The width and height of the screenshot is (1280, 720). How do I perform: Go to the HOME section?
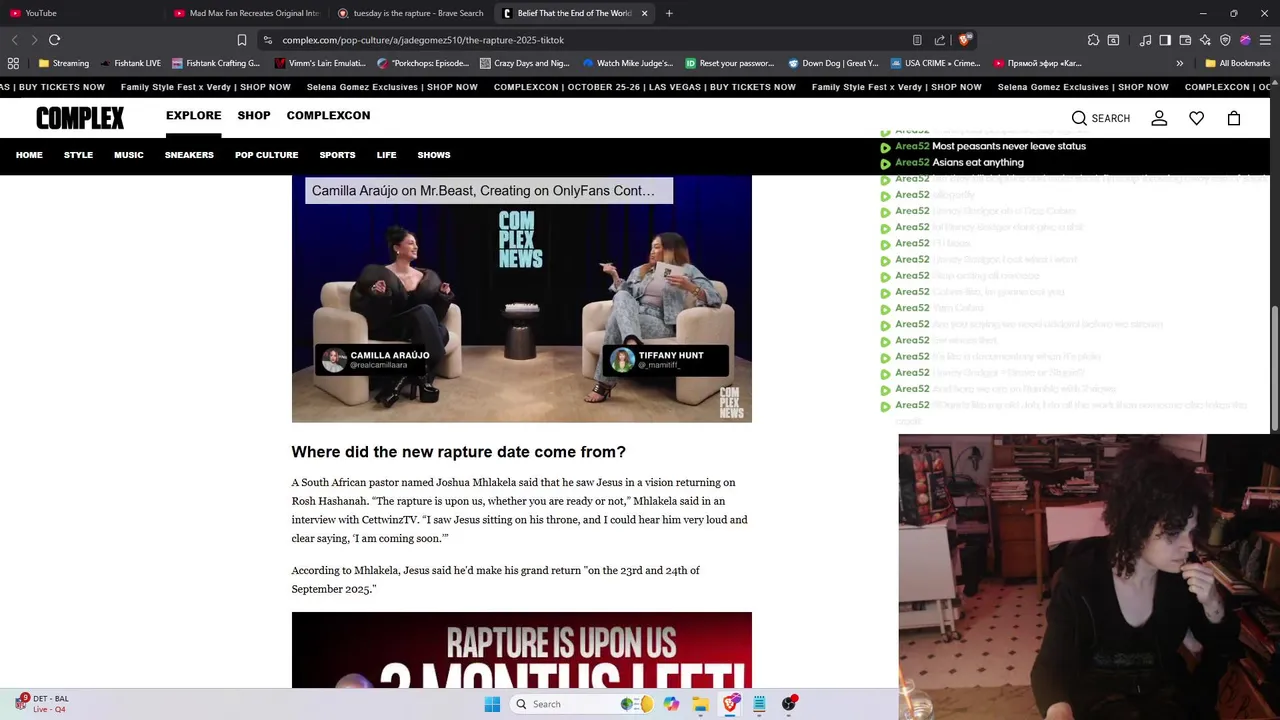29,155
